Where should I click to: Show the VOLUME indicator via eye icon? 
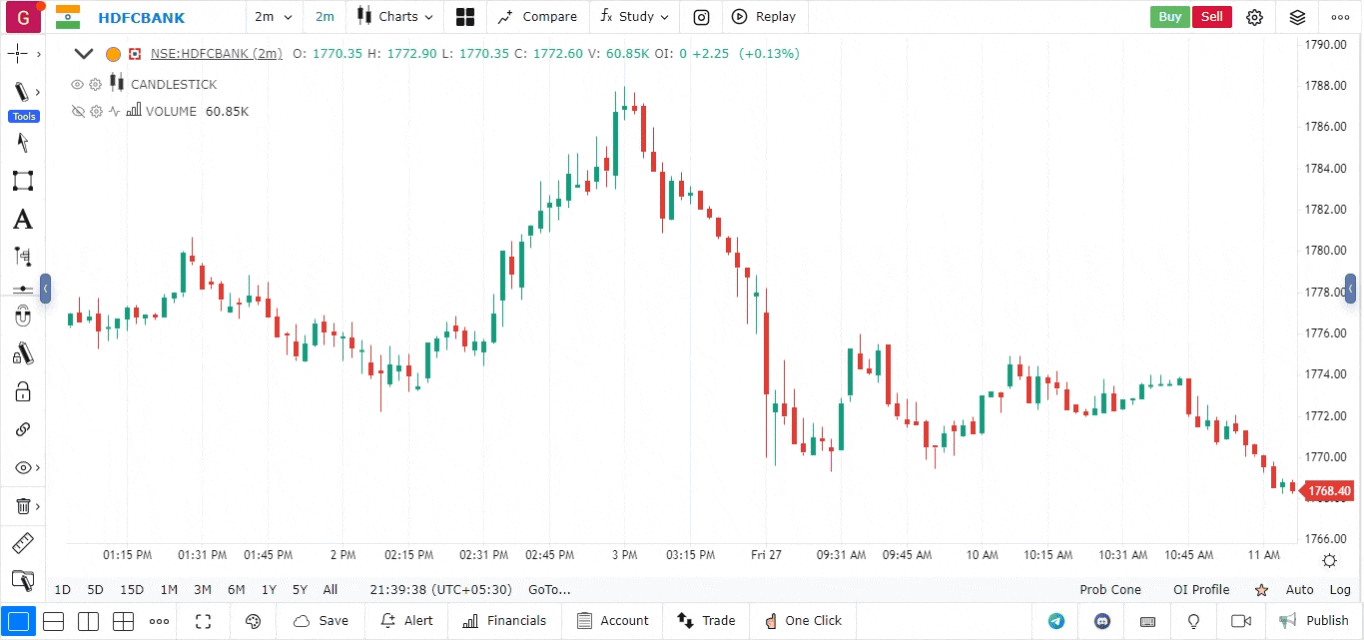(77, 112)
